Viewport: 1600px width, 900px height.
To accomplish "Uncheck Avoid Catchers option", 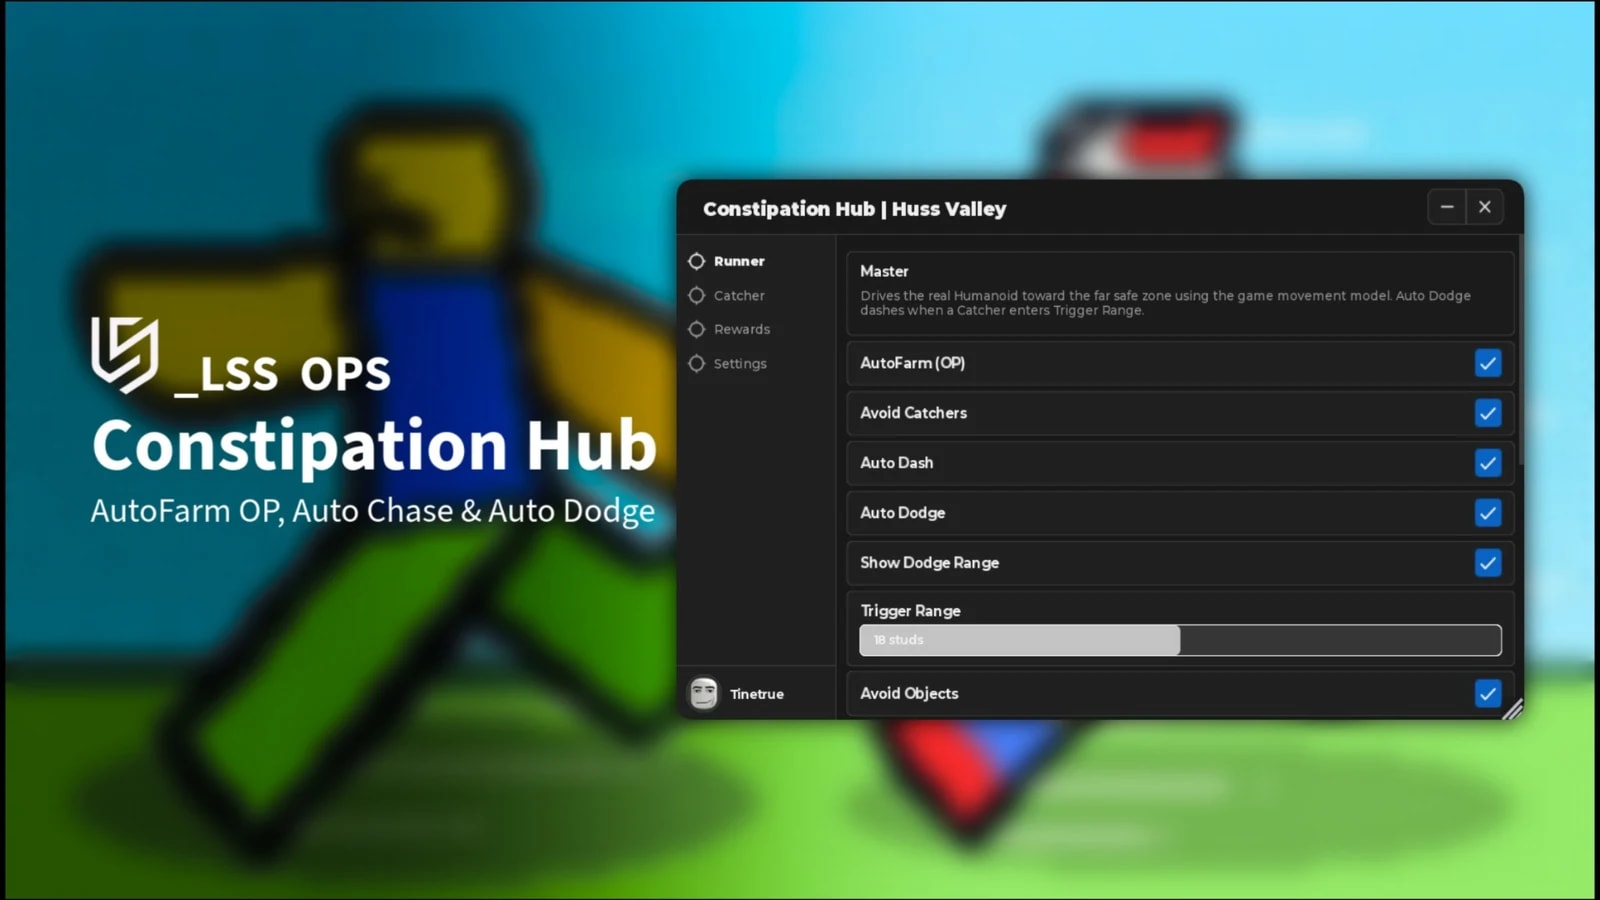I will pos(1488,413).
